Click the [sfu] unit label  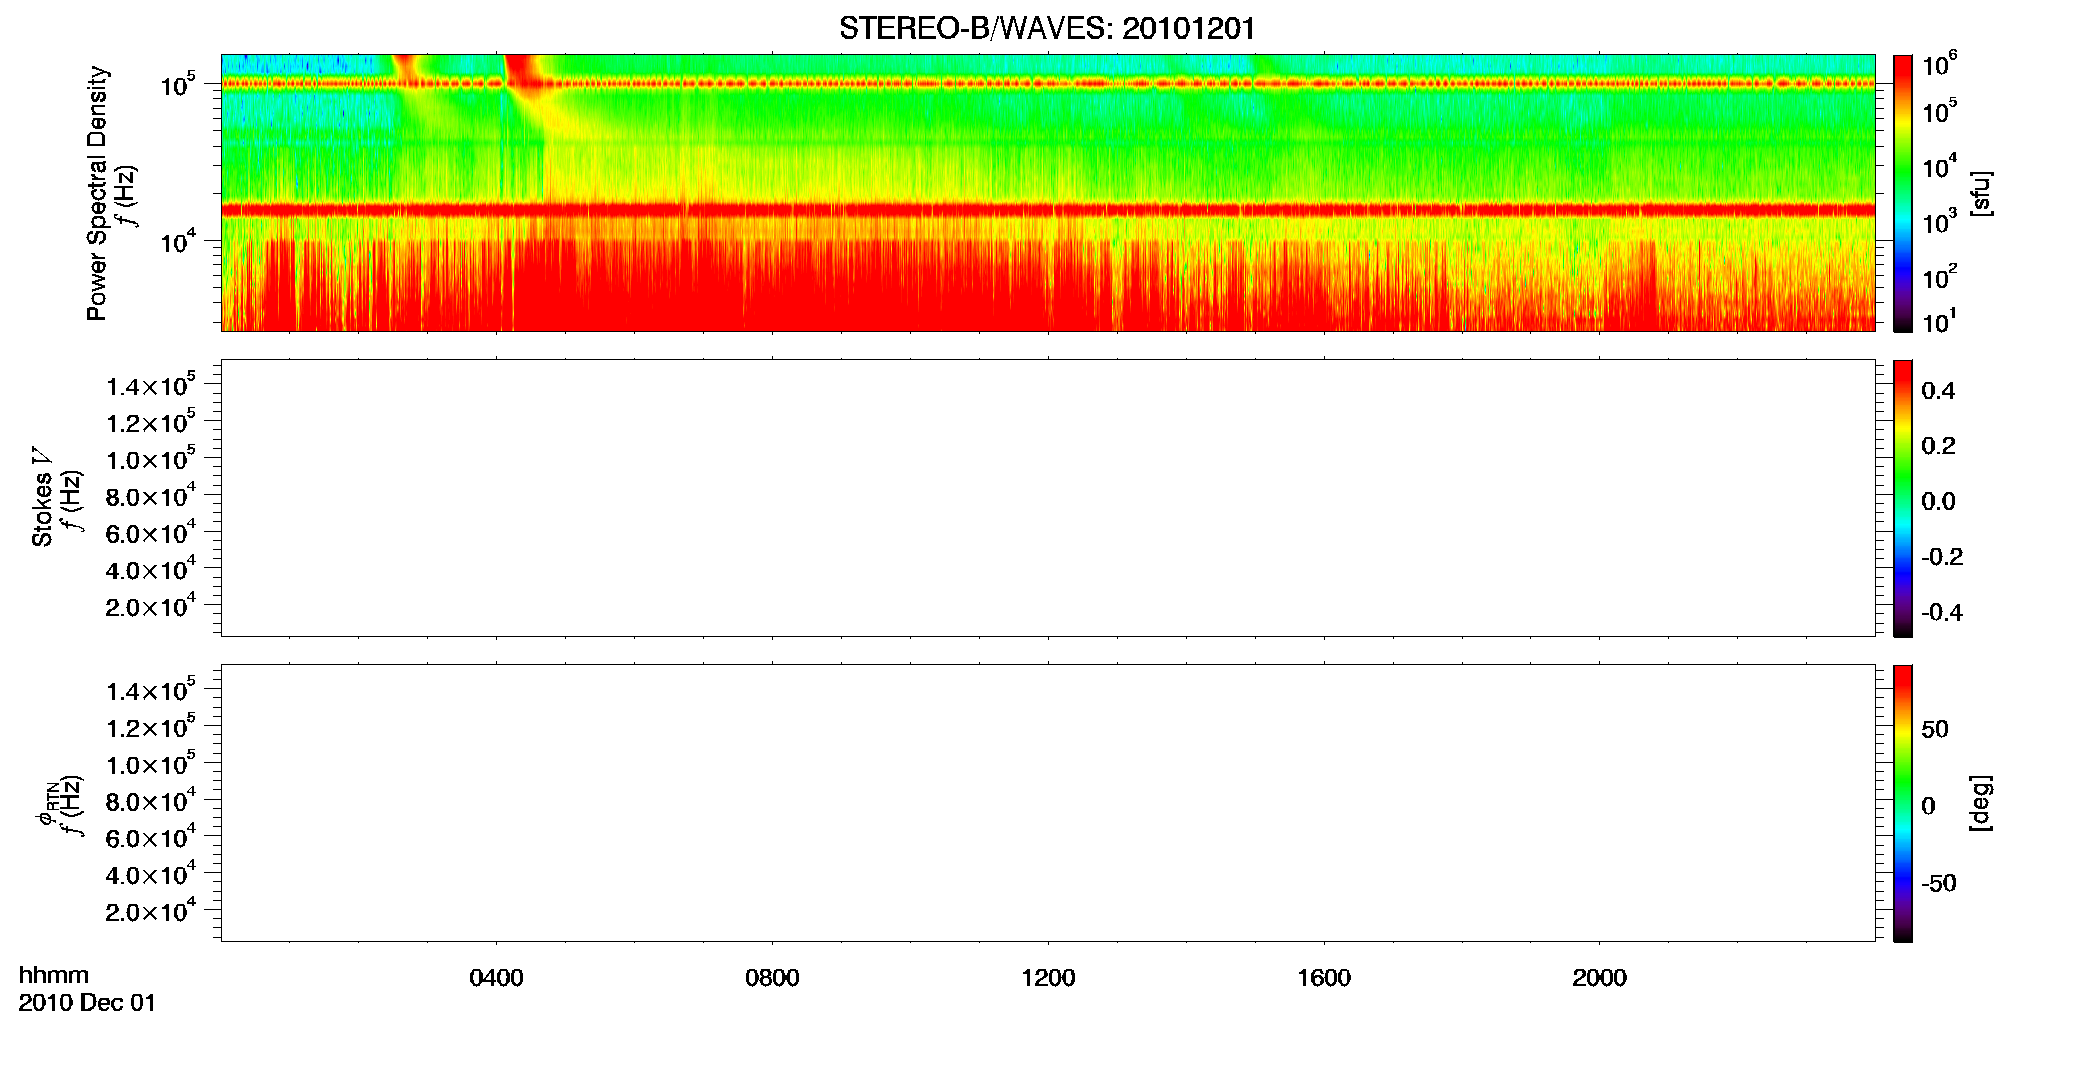click(1980, 193)
